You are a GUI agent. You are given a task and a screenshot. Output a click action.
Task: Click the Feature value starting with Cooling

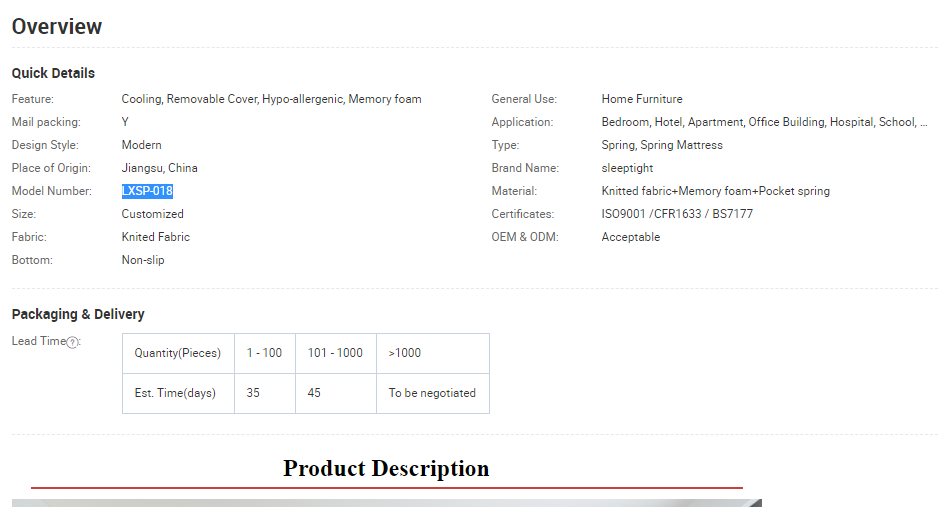271,99
